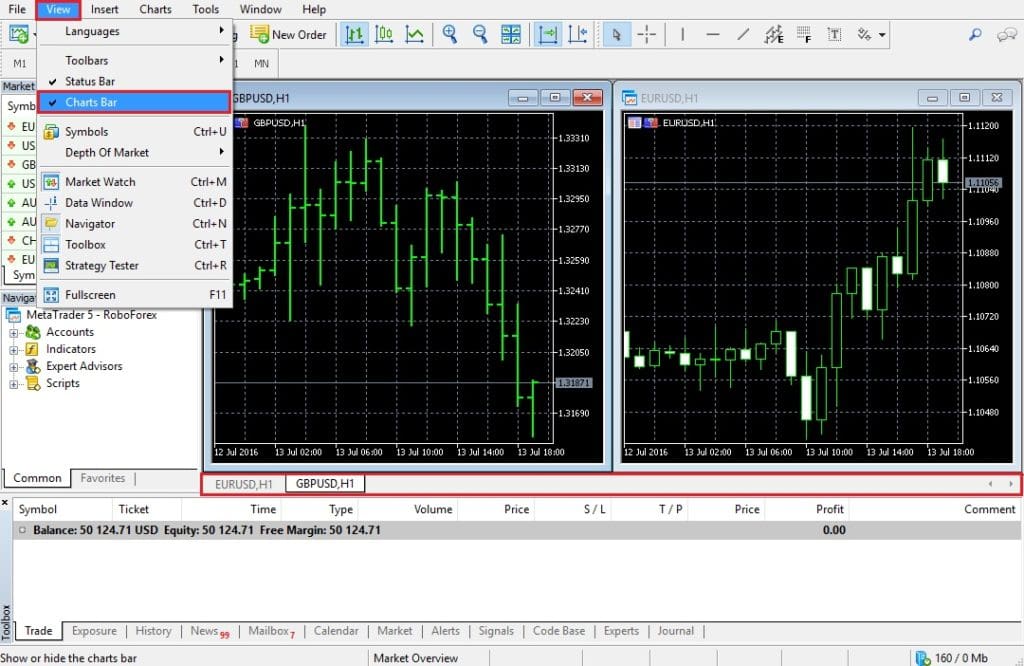The height and width of the screenshot is (666, 1024).
Task: Toggle the Status Bar option
Action: 134,81
